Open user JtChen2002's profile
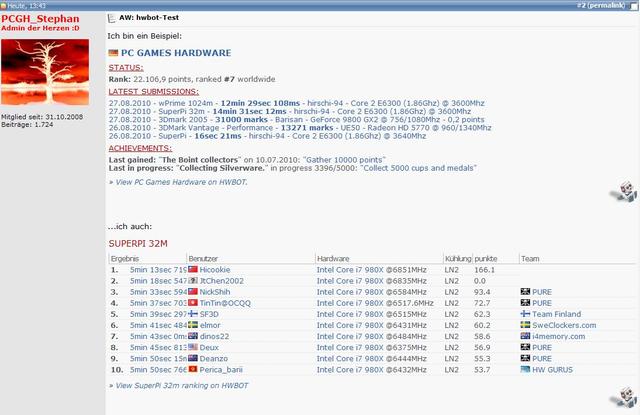This screenshot has height=415, width=640. coord(222,281)
